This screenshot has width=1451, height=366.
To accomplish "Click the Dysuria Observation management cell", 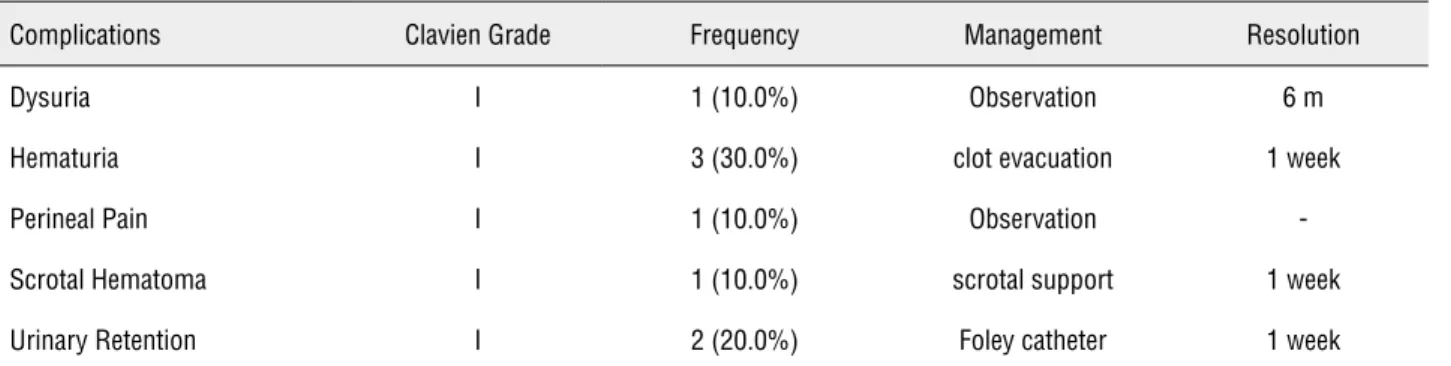I will click(1033, 98).
